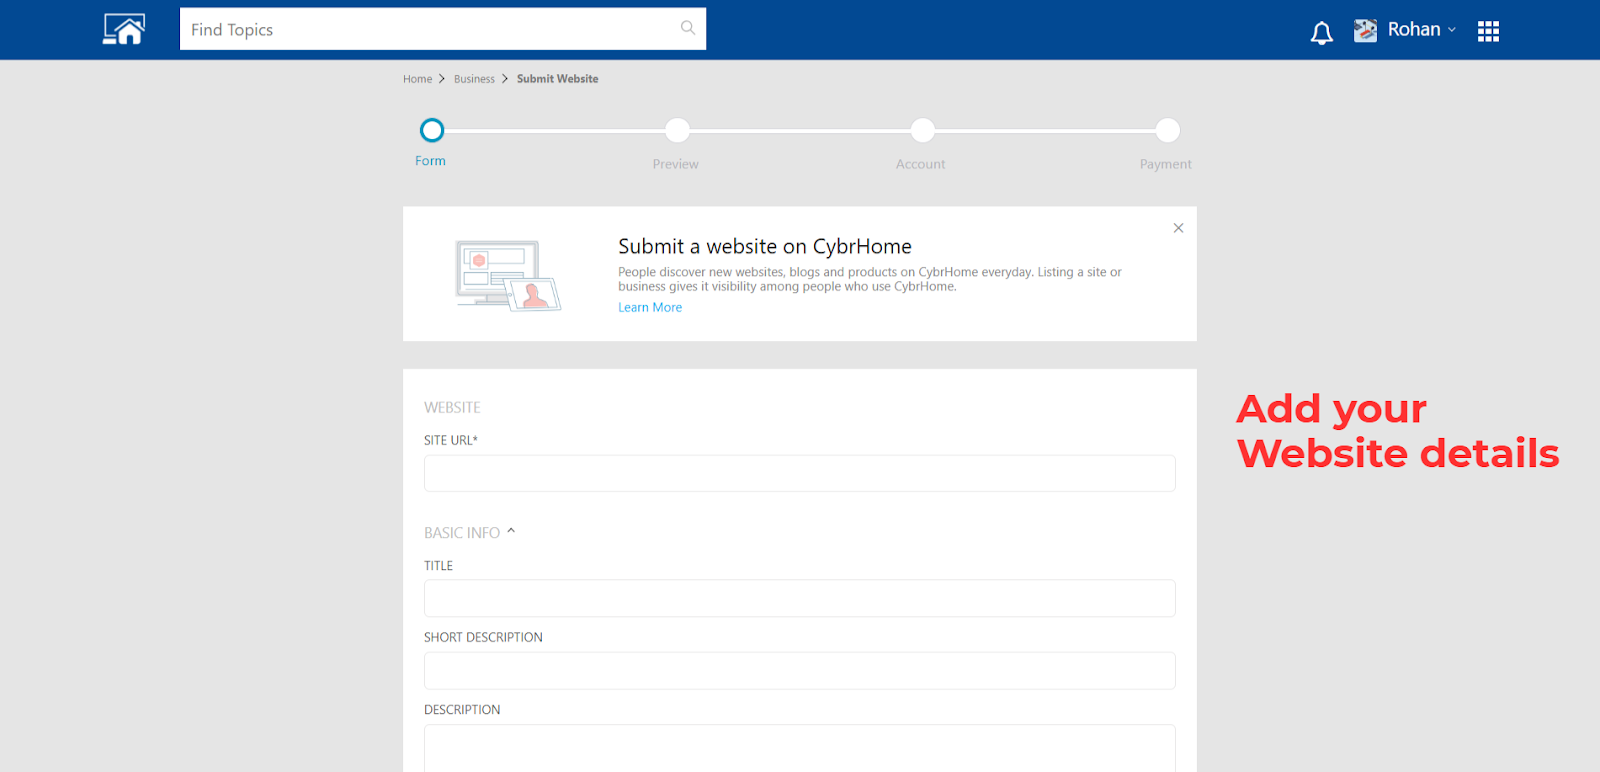This screenshot has height=772, width=1600.
Task: Dismiss the Submit a website banner
Action: [x=1178, y=228]
